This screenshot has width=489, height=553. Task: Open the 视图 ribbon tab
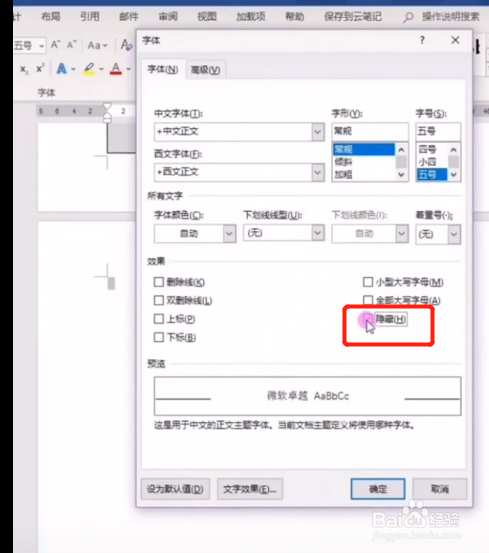(207, 17)
